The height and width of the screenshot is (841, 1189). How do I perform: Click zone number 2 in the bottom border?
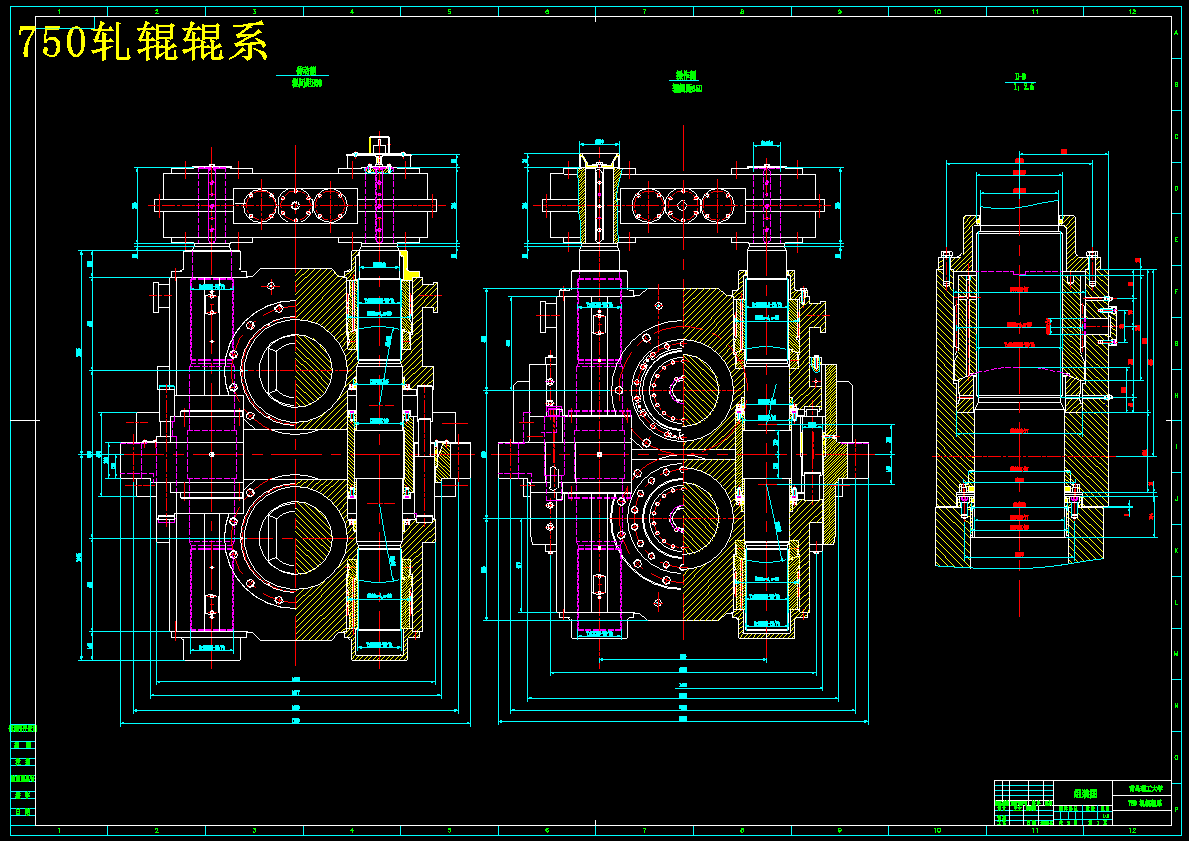(157, 831)
